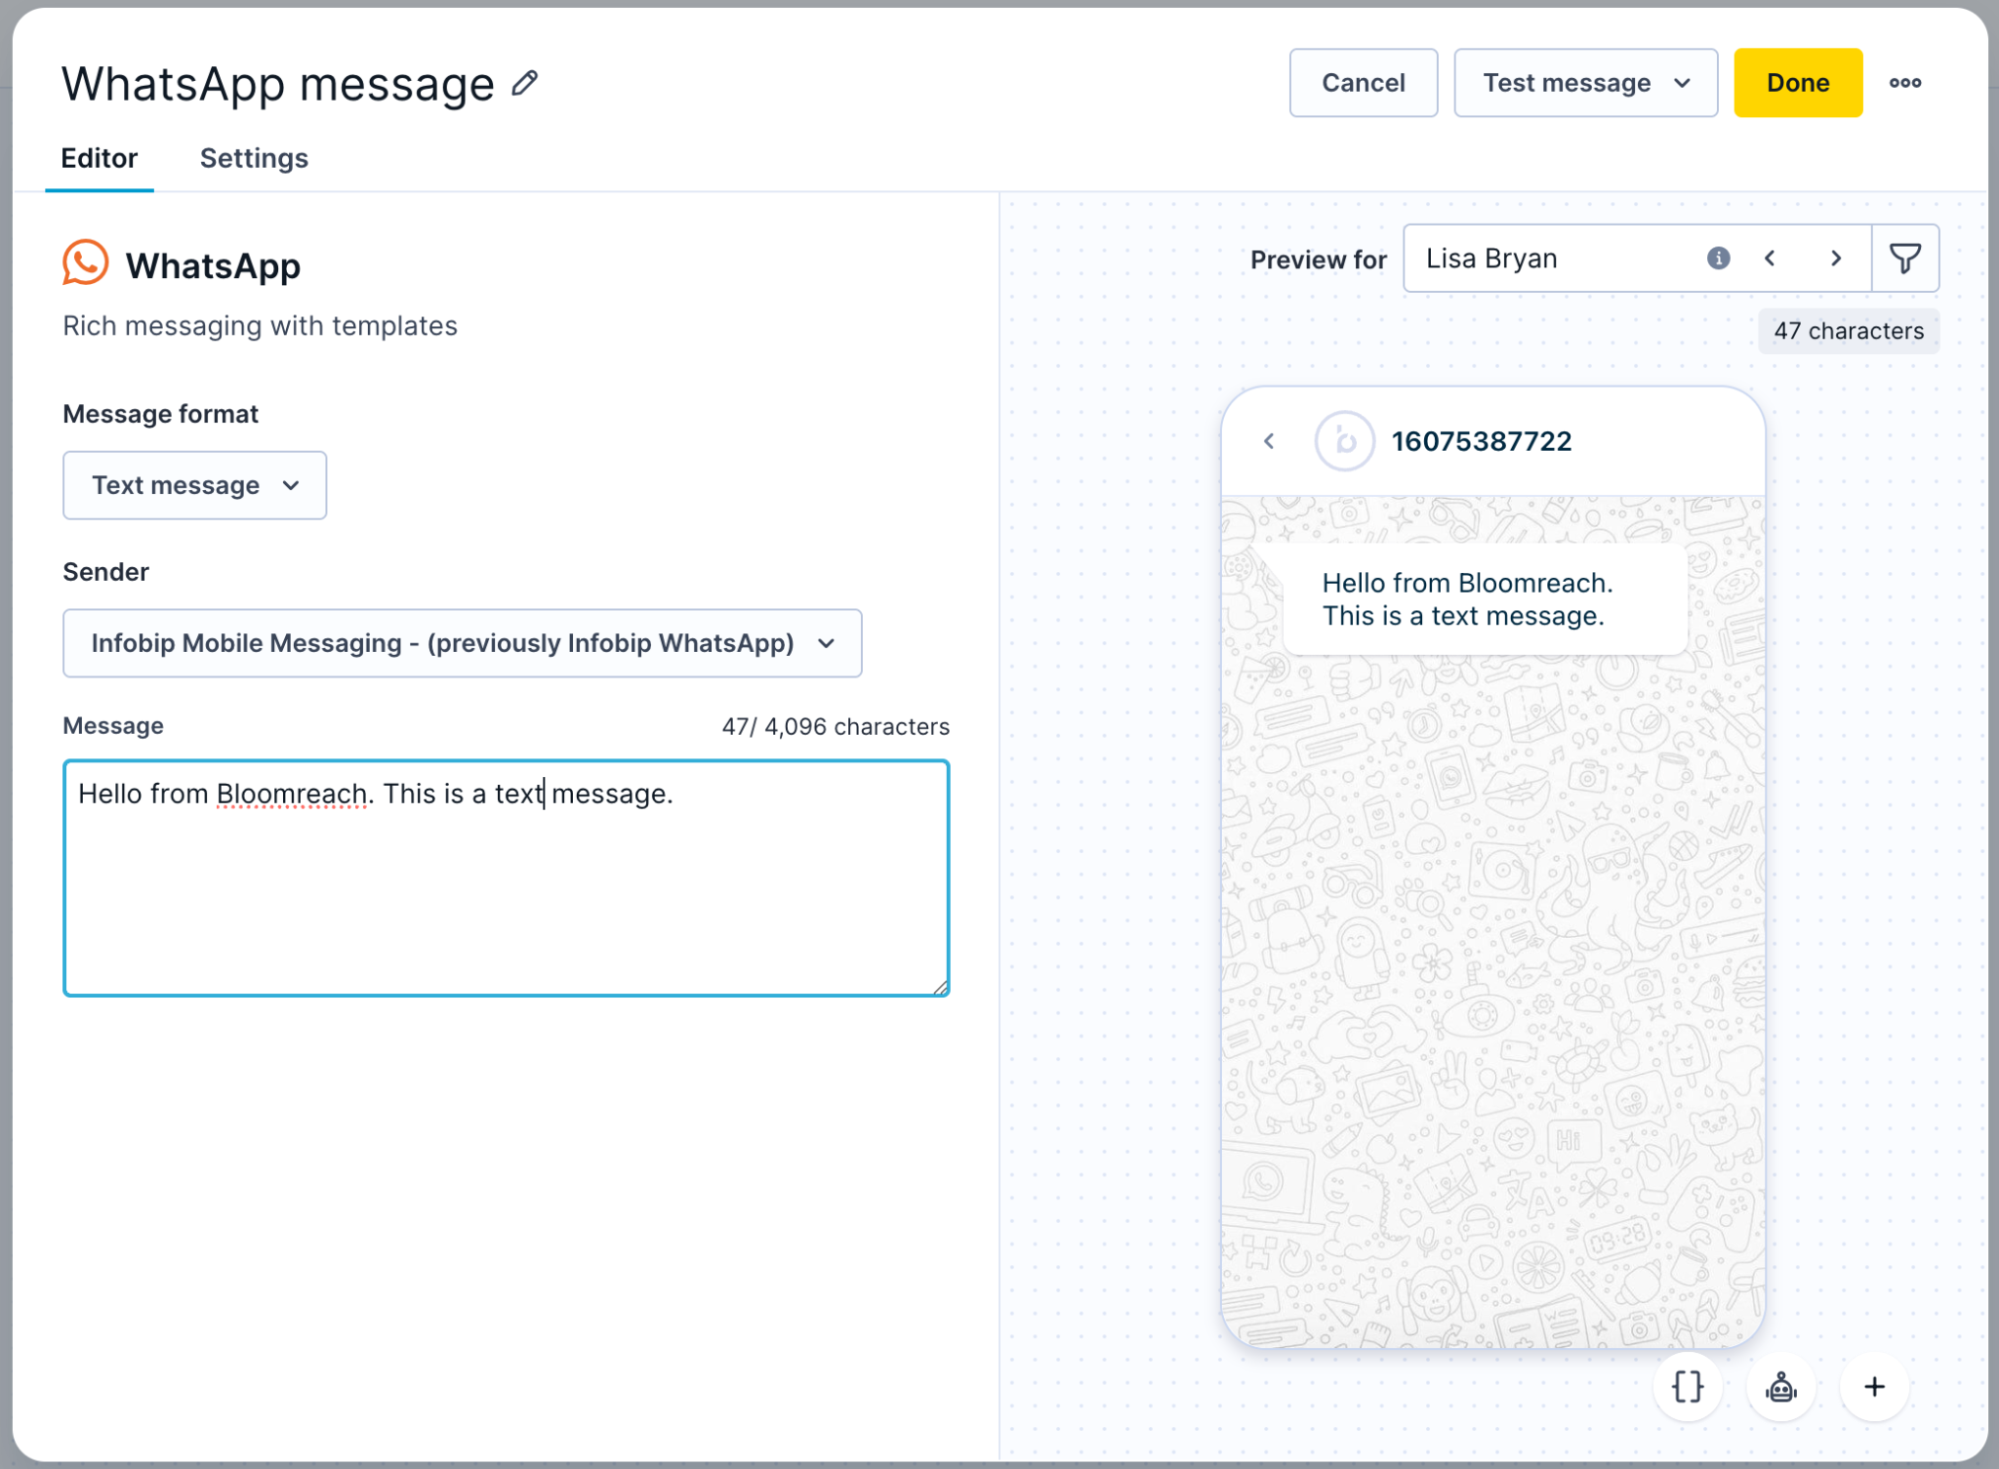Open the preview customer filter
Viewport: 1999px width, 1469px height.
pyautogui.click(x=1904, y=259)
